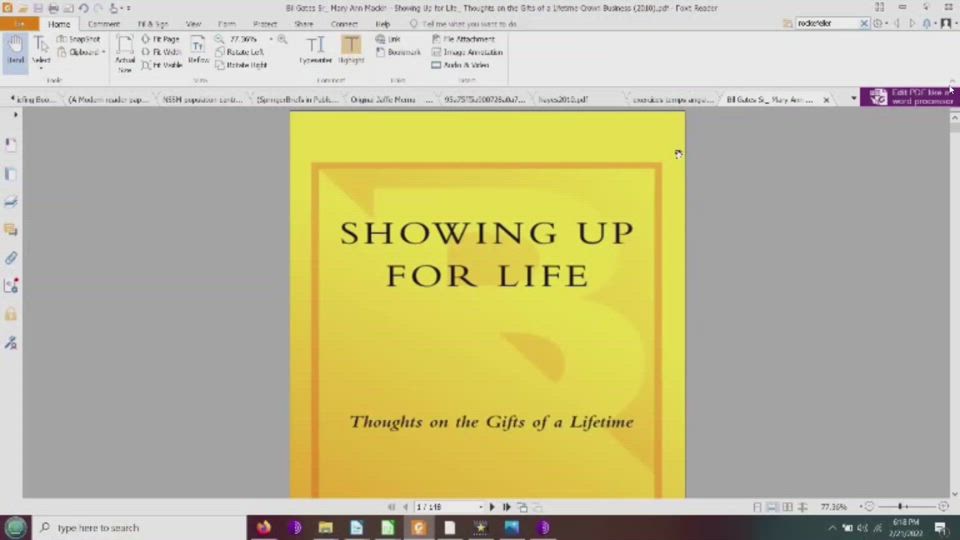This screenshot has width=960, height=540.
Task: Open the zoom percentage dropdown in ribbon
Action: point(270,39)
